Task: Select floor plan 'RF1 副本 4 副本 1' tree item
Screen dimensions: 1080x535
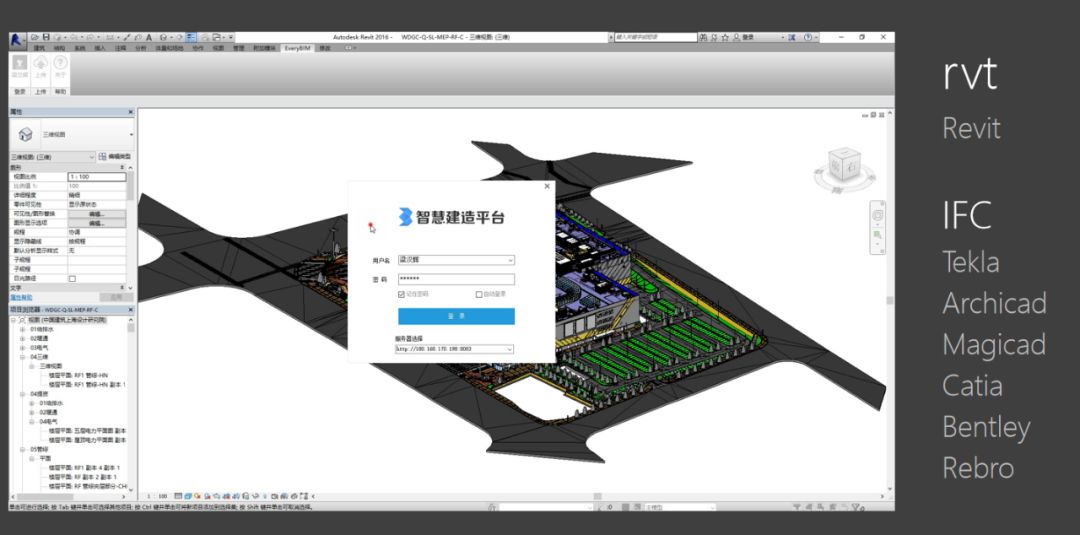Action: coord(84,468)
